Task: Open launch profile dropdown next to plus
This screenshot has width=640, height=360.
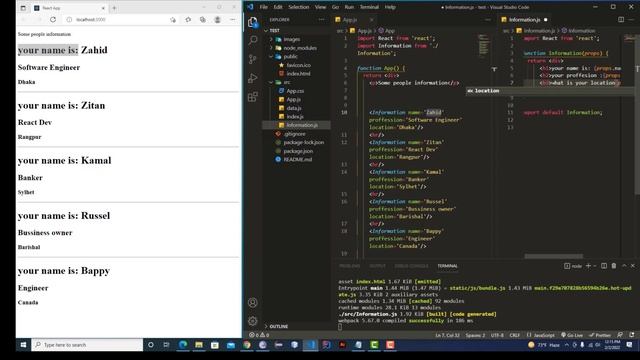Action: (595, 266)
